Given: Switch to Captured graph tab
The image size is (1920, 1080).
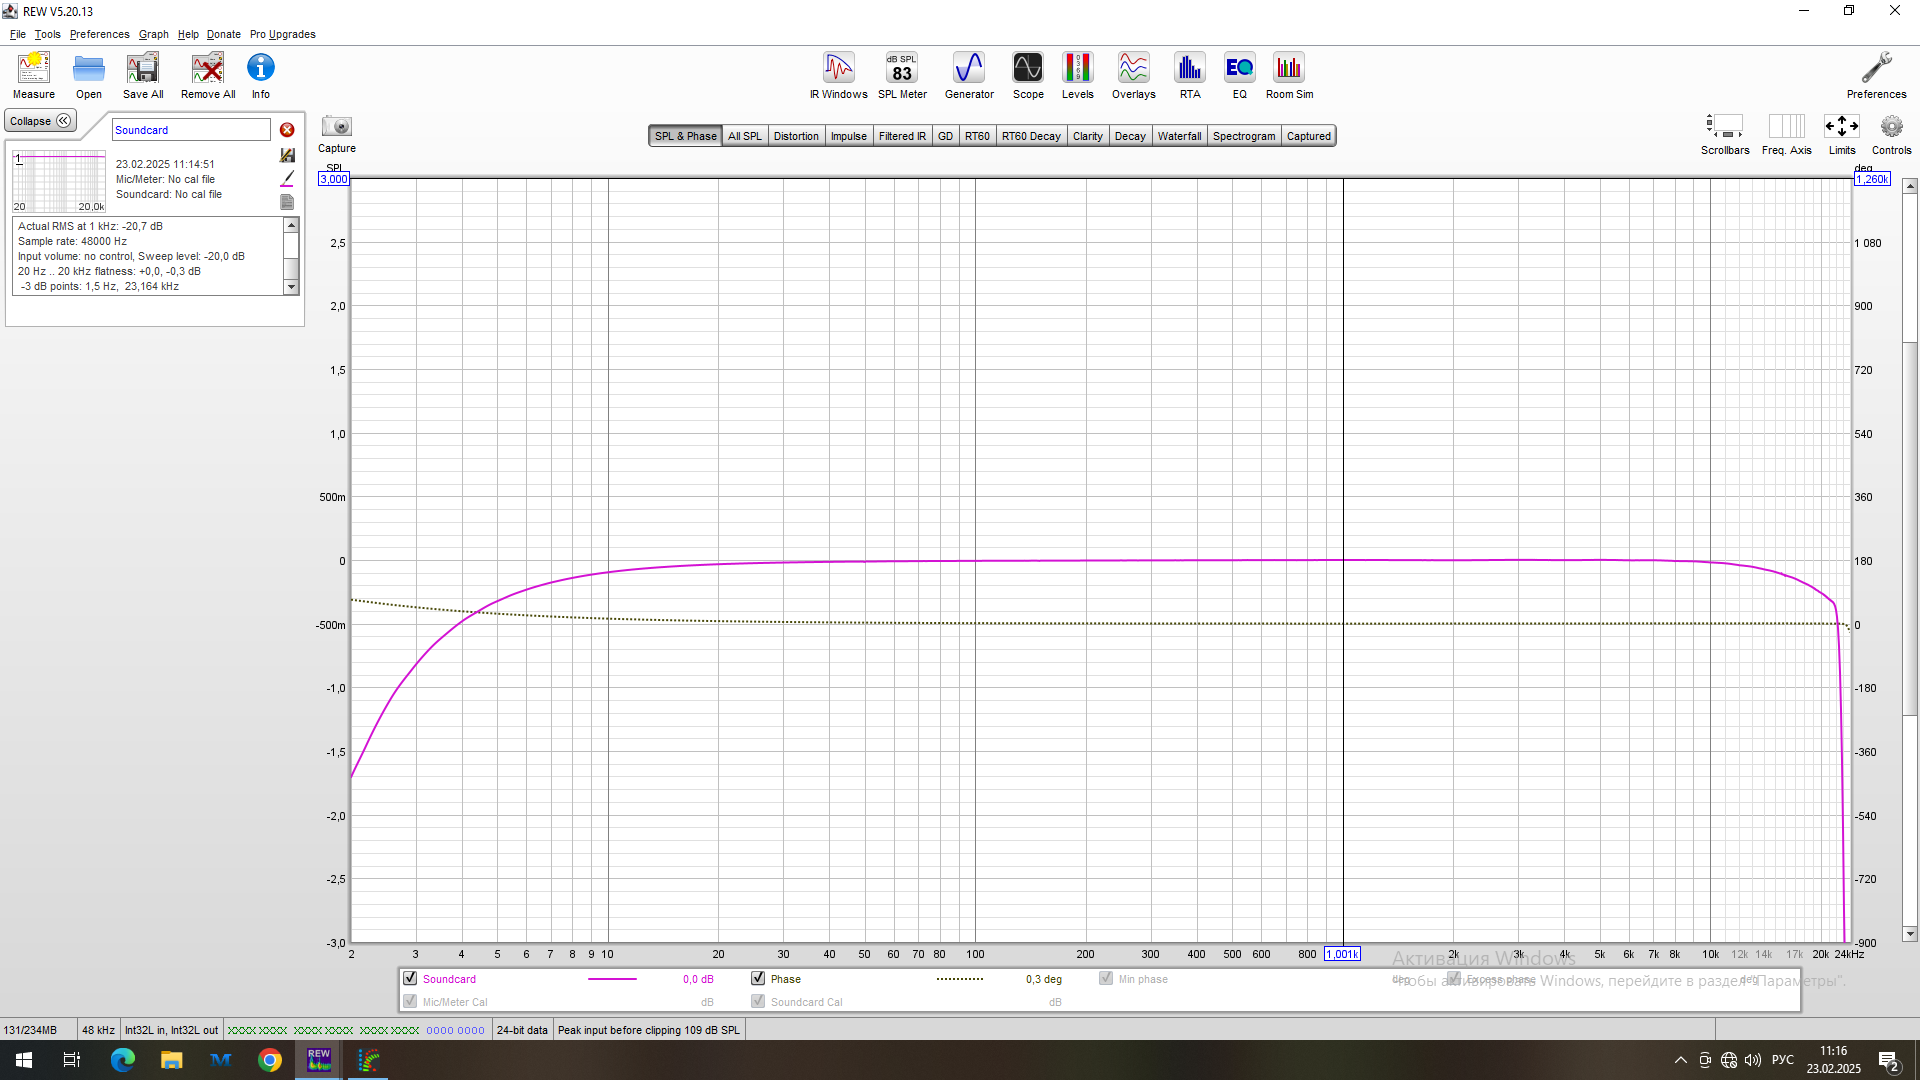Looking at the screenshot, I should click(1309, 136).
